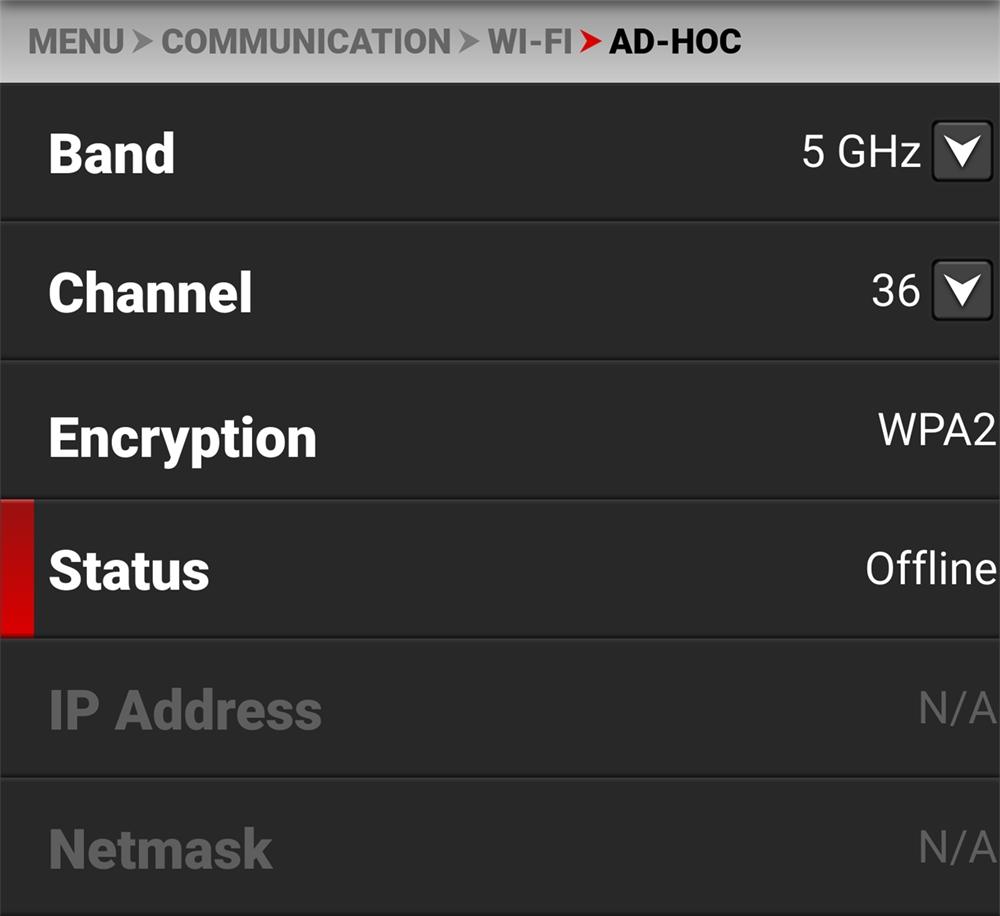This screenshot has height=916, width=1000.
Task: Navigate to COMMUNICATION breadcrumb level
Action: [x=306, y=41]
